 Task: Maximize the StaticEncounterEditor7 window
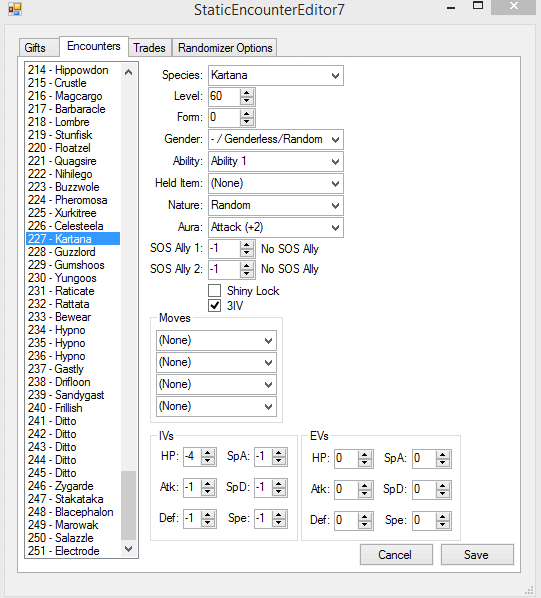[478, 6]
